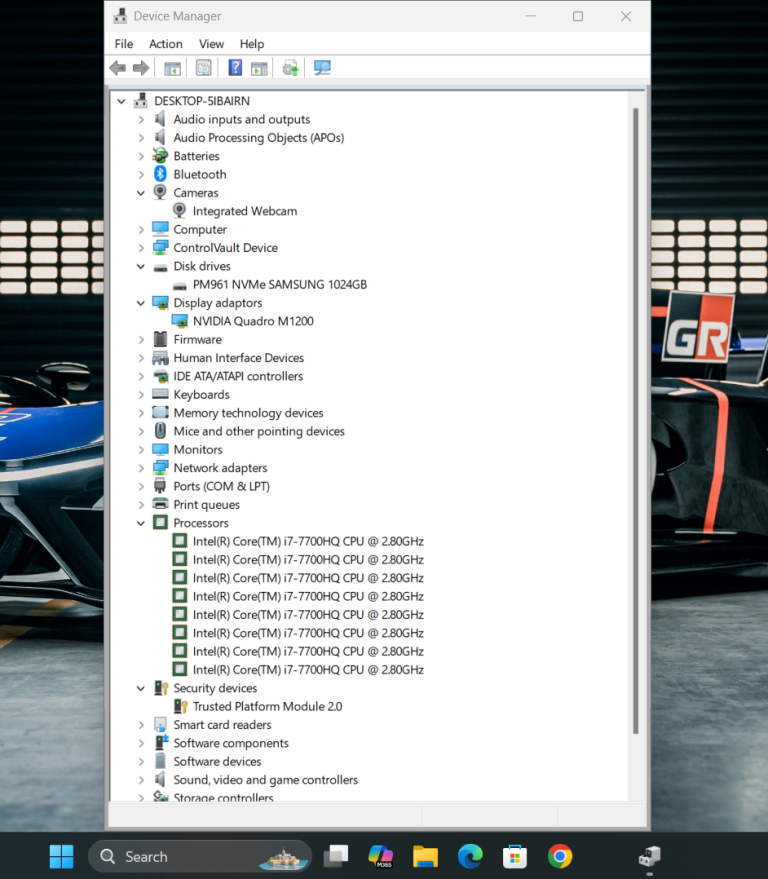The width and height of the screenshot is (768, 879).
Task: Open Task View from the taskbar
Action: (336, 856)
